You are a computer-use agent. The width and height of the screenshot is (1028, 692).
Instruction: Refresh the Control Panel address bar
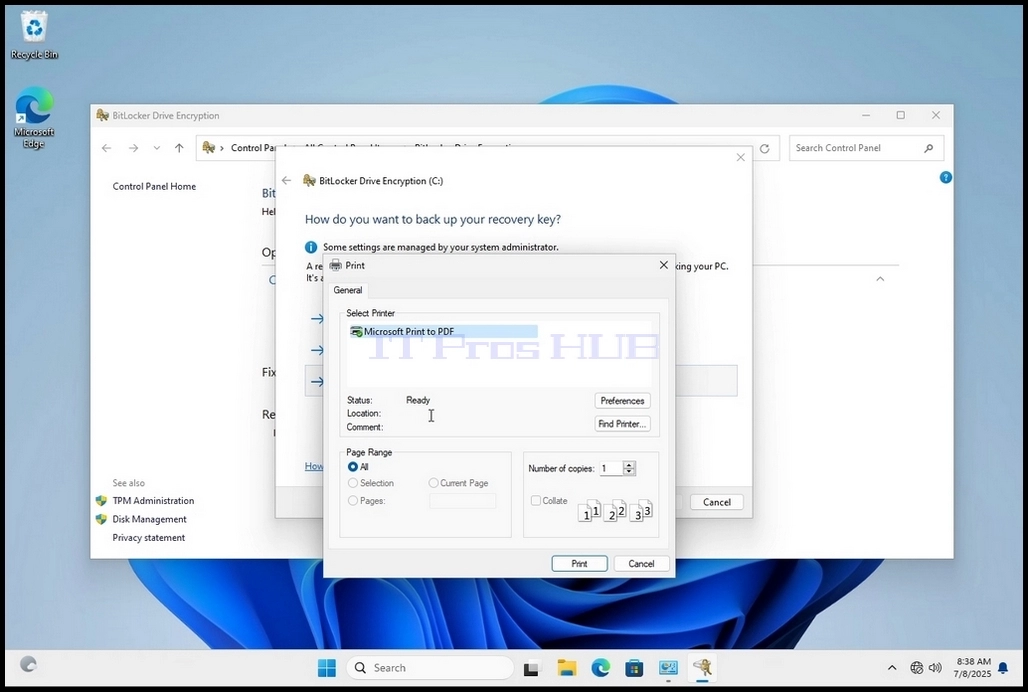764,149
